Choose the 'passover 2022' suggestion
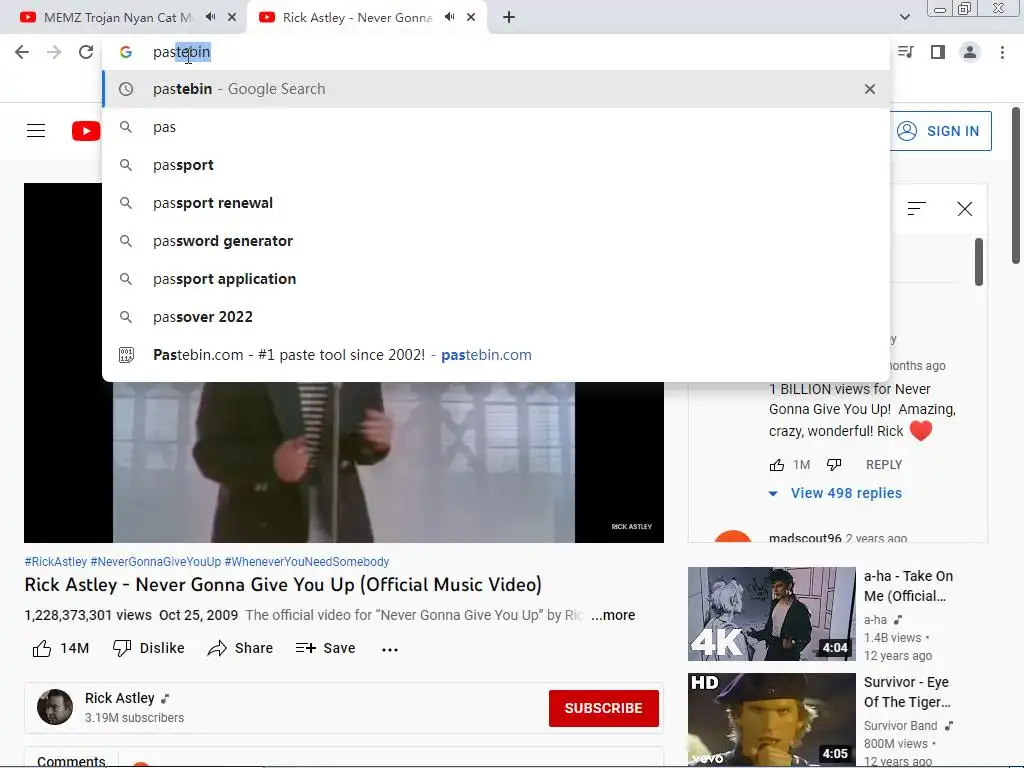Screen dimensions: 1024x768 click(496, 317)
